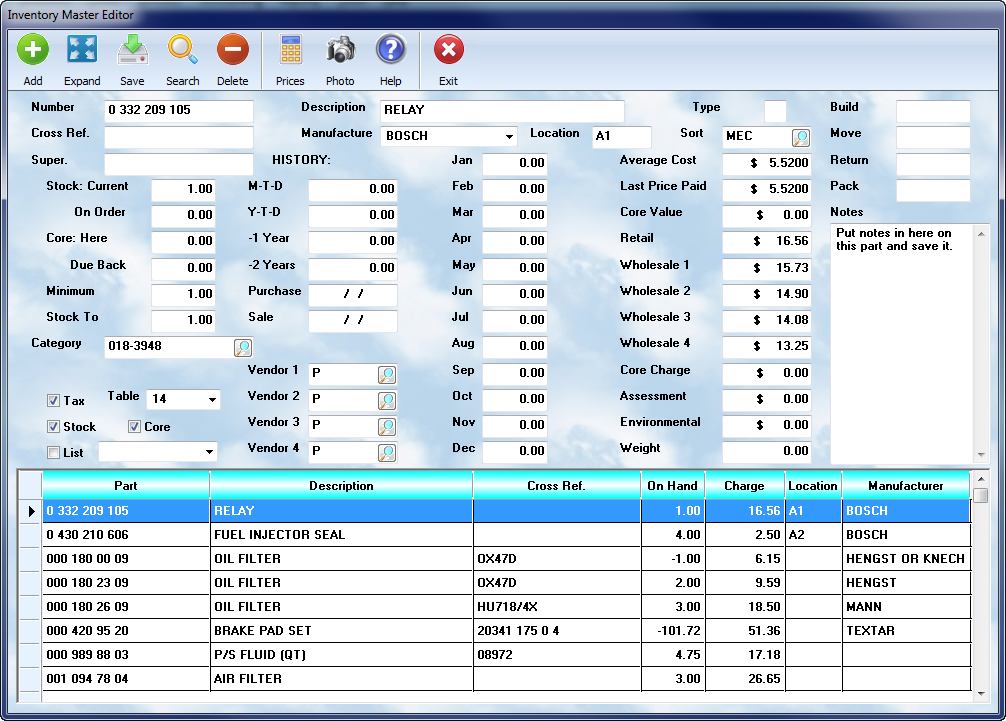Enable the List checkbox
1006x721 pixels.
click(x=54, y=453)
